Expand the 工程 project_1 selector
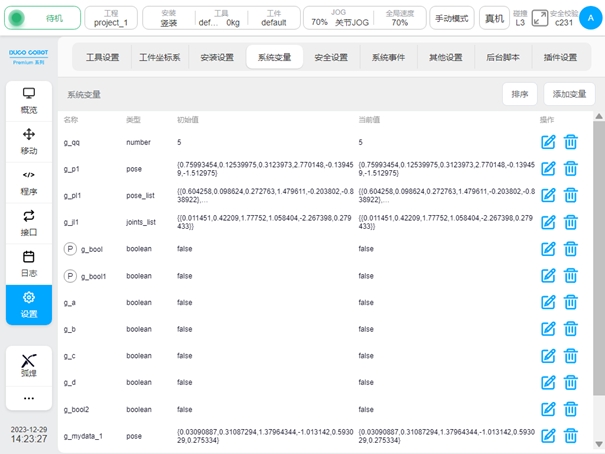 click(111, 18)
